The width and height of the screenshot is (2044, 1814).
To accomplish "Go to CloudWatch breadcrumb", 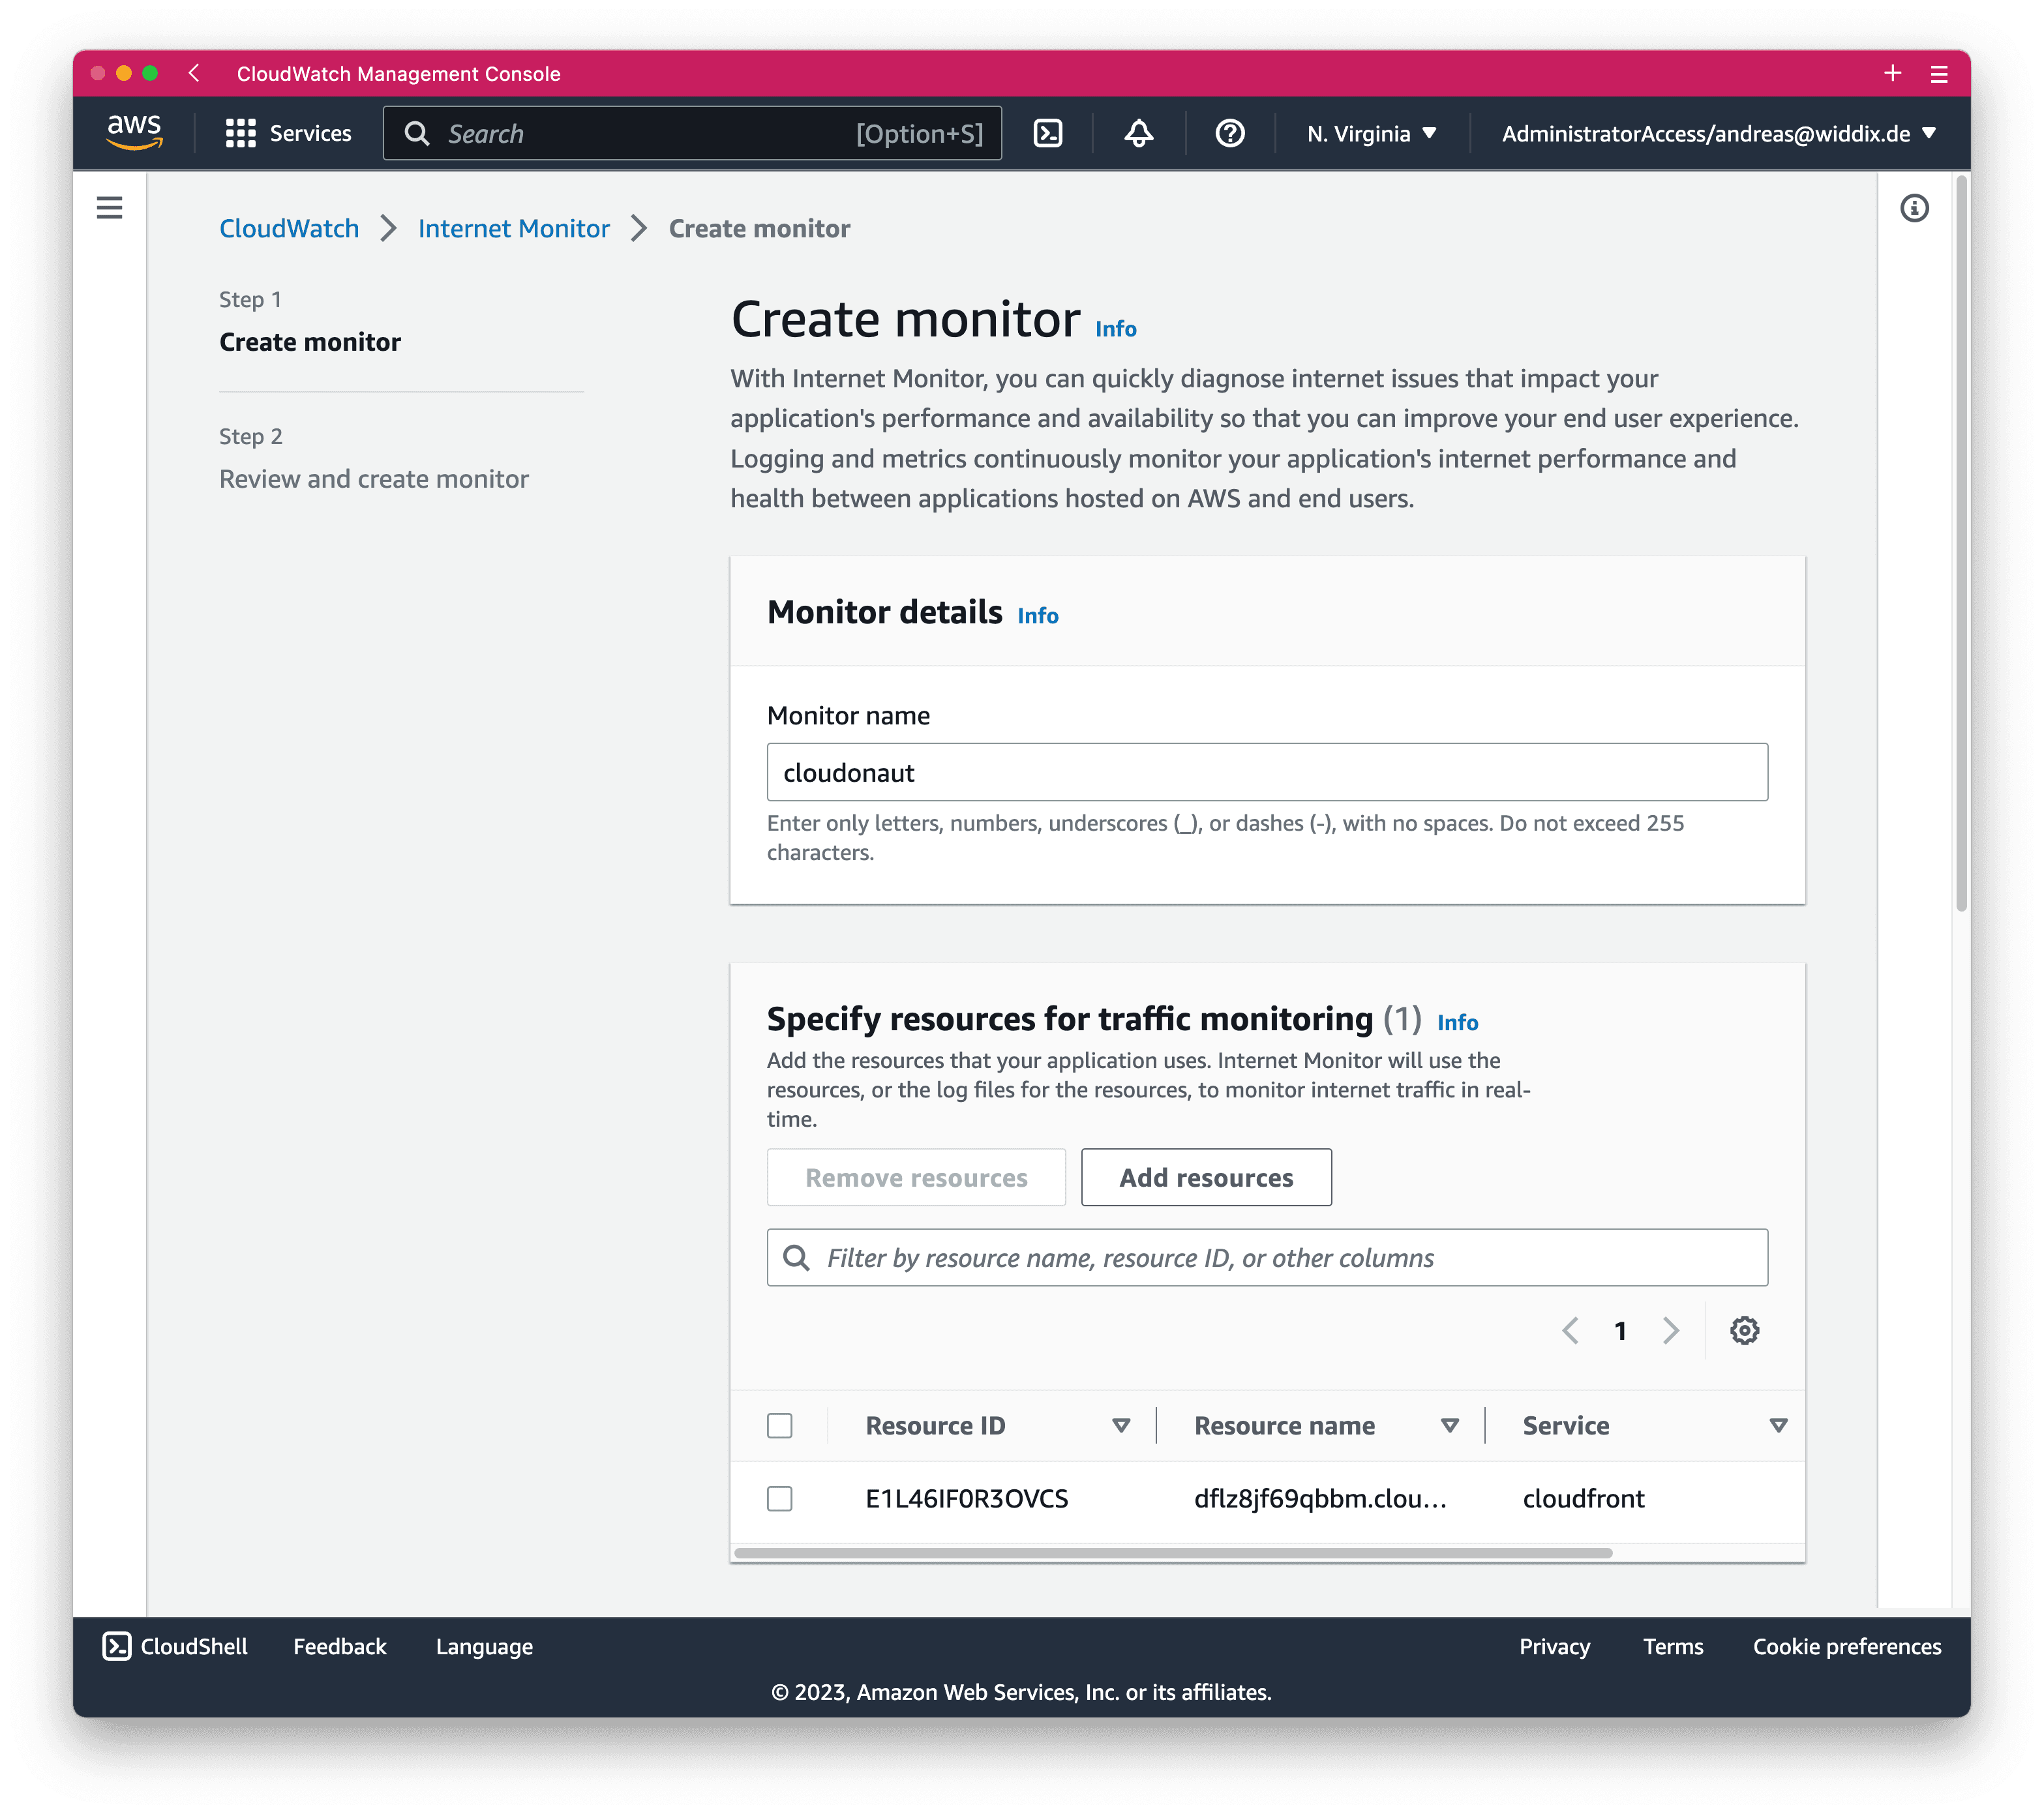I will (289, 229).
